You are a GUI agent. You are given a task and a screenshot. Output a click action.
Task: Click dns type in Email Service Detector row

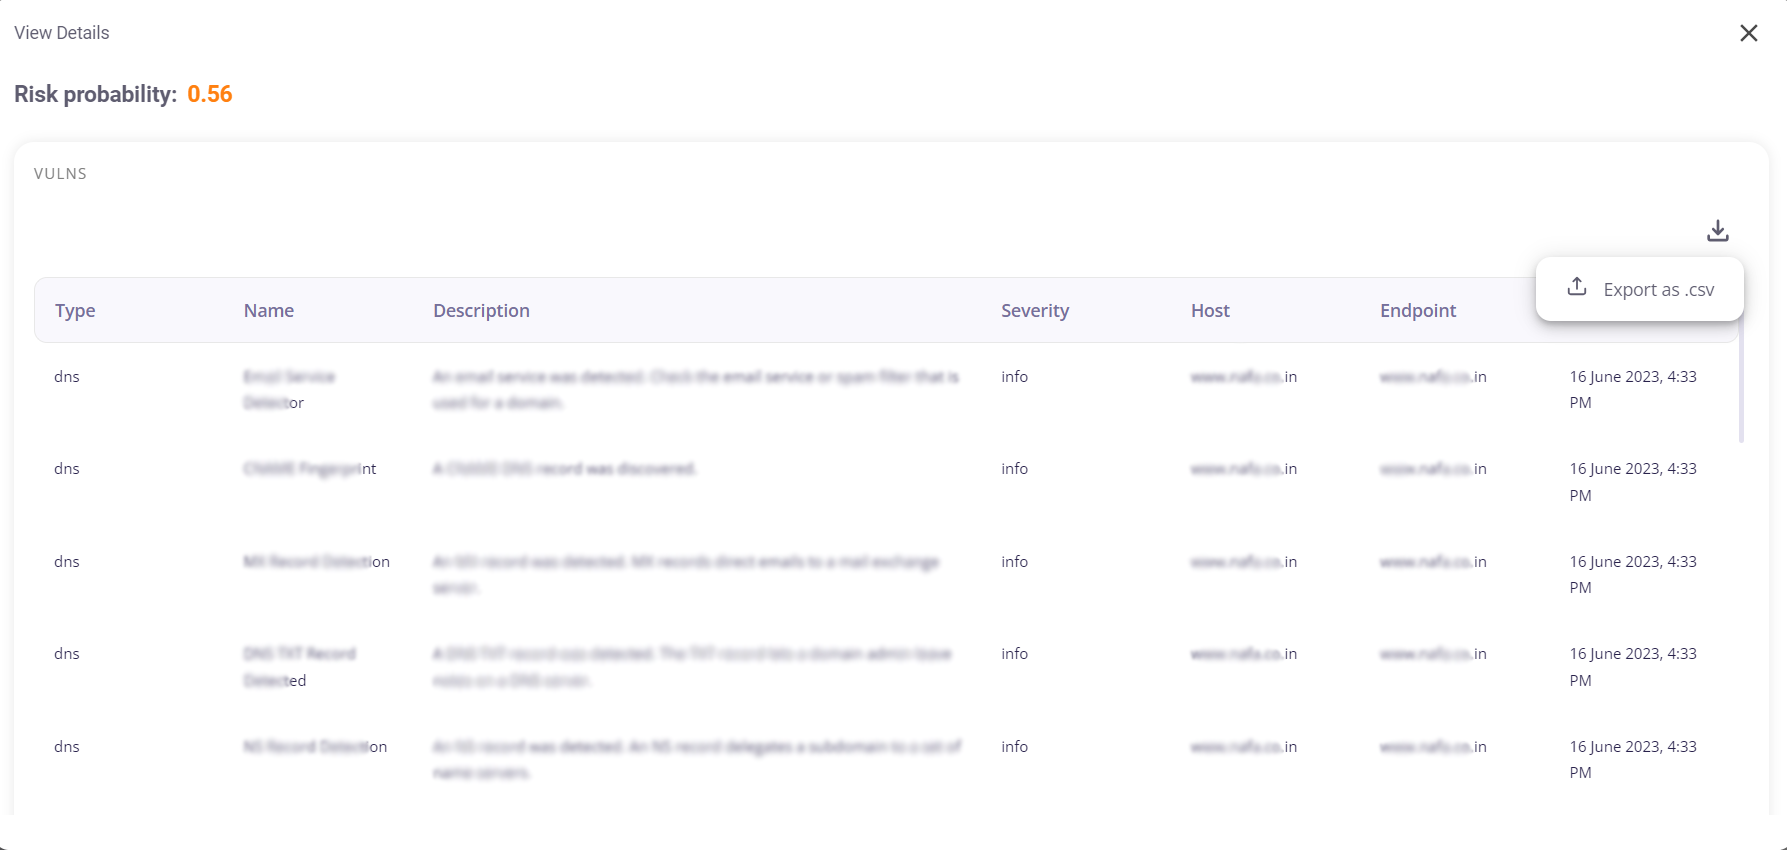(x=67, y=377)
